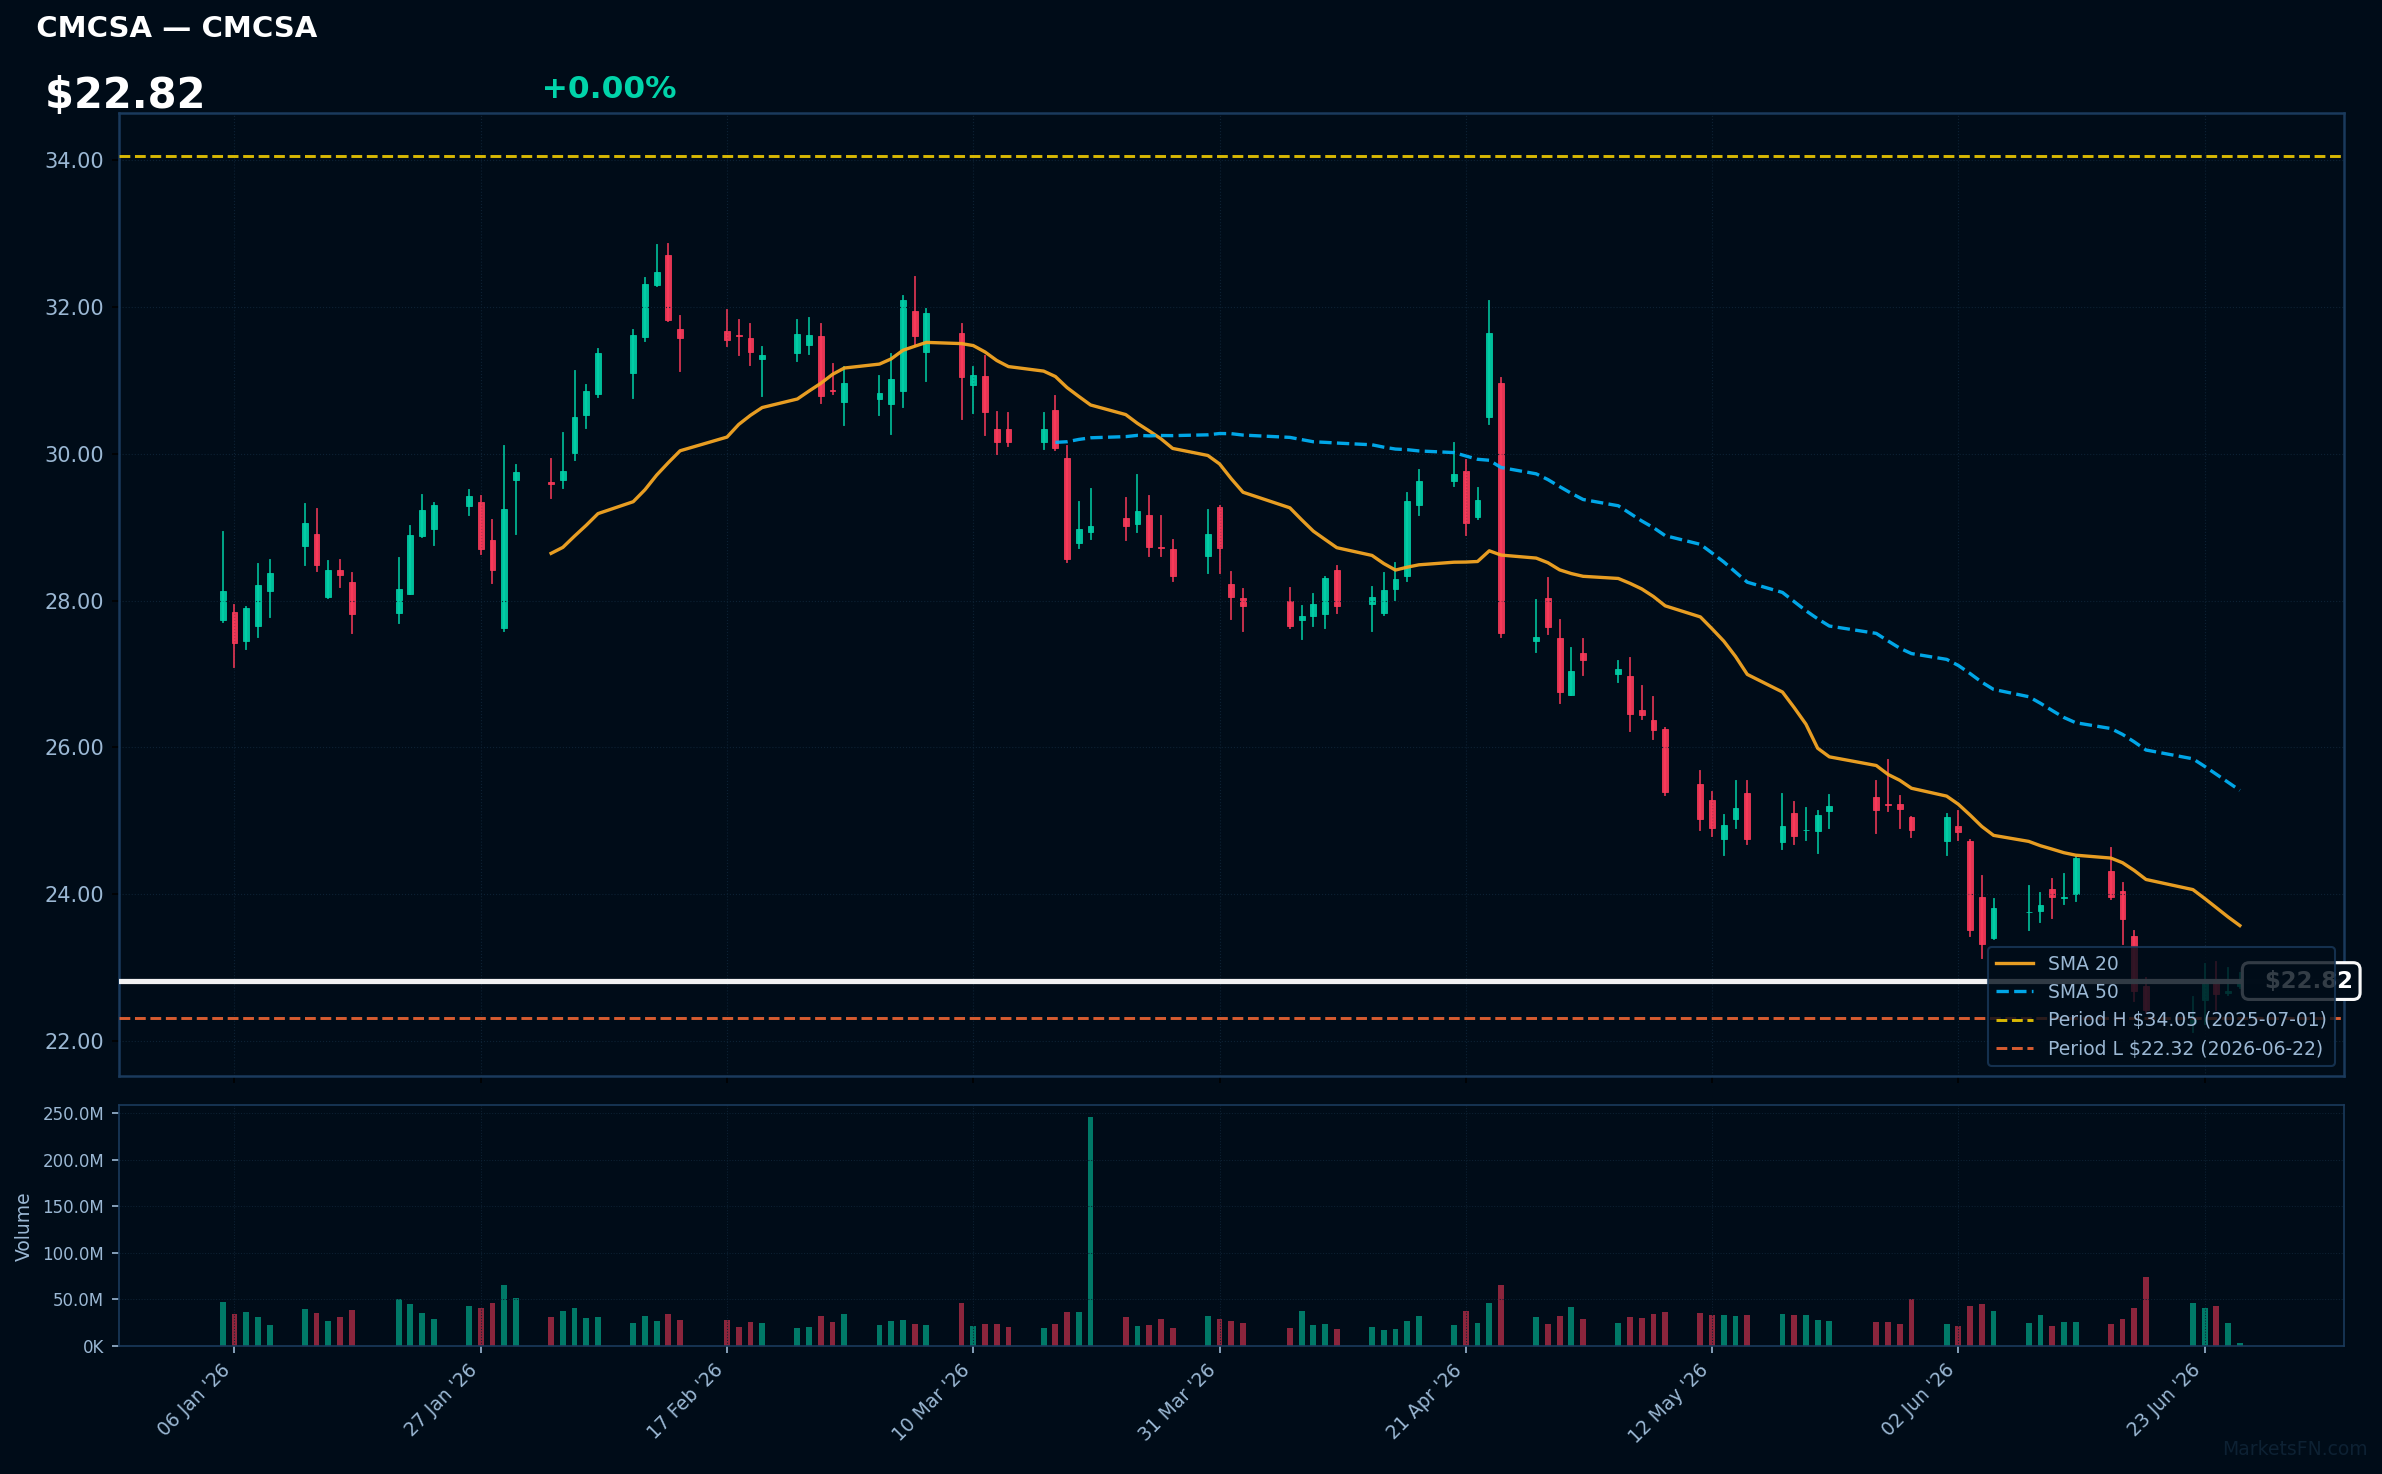Screen dimensions: 2382x1474
Task: Click the yellow dashed Period H swatch in legend
Action: [2015, 1020]
